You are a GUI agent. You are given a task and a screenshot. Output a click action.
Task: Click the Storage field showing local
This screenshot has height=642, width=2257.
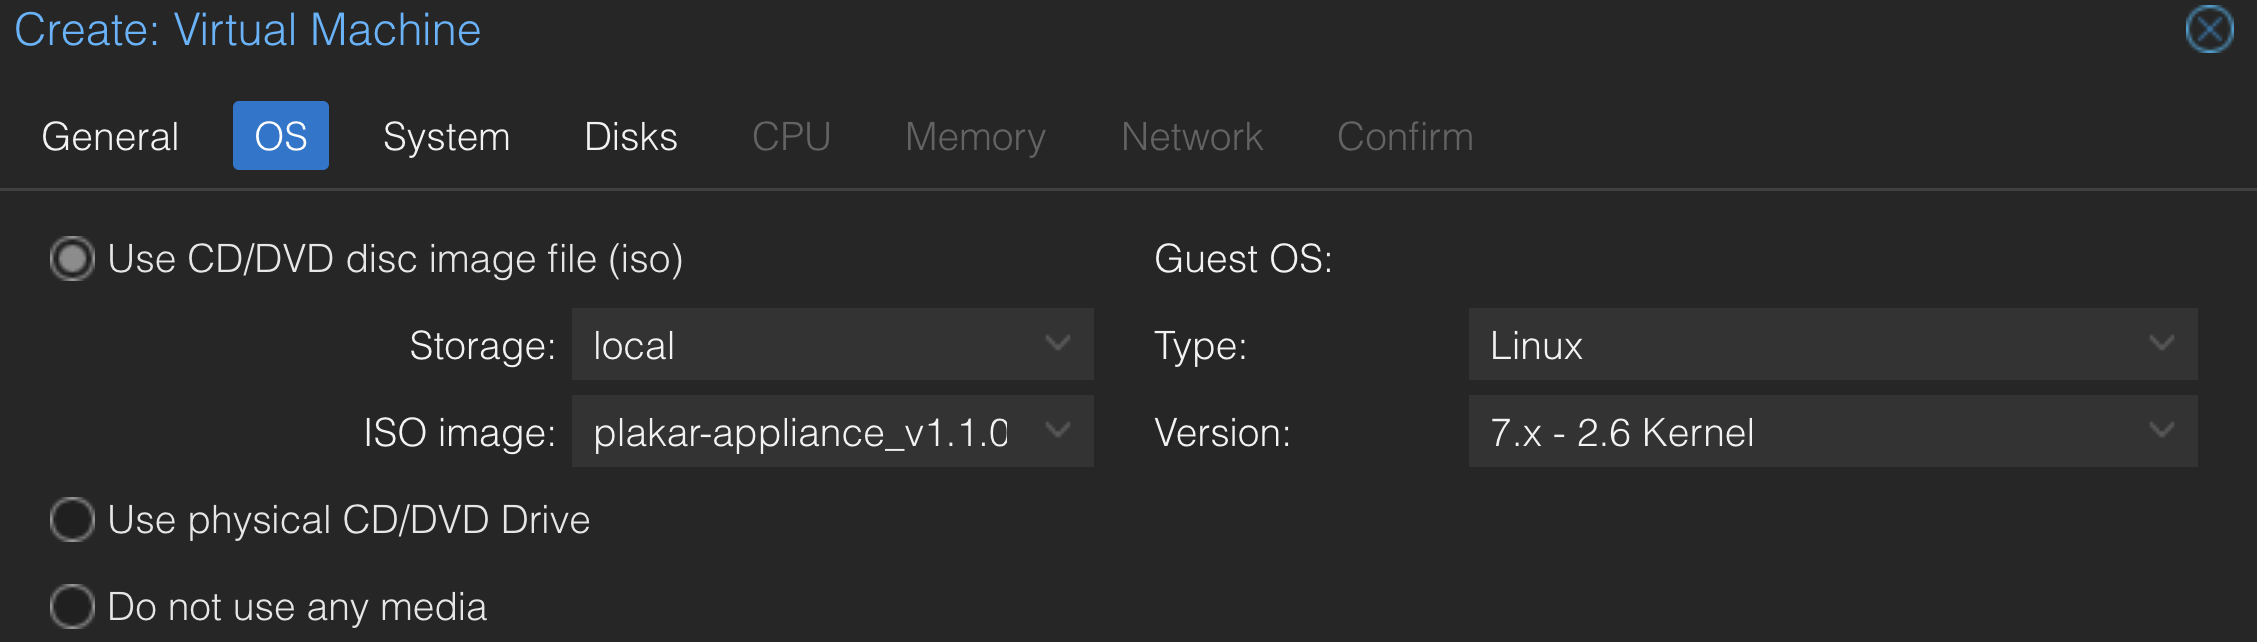[832, 344]
